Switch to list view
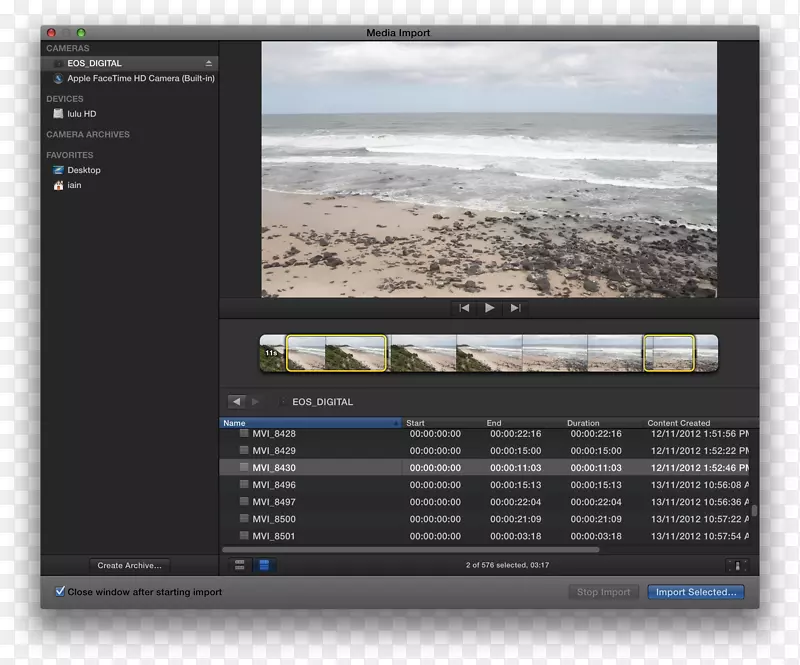 pyautogui.click(x=264, y=565)
